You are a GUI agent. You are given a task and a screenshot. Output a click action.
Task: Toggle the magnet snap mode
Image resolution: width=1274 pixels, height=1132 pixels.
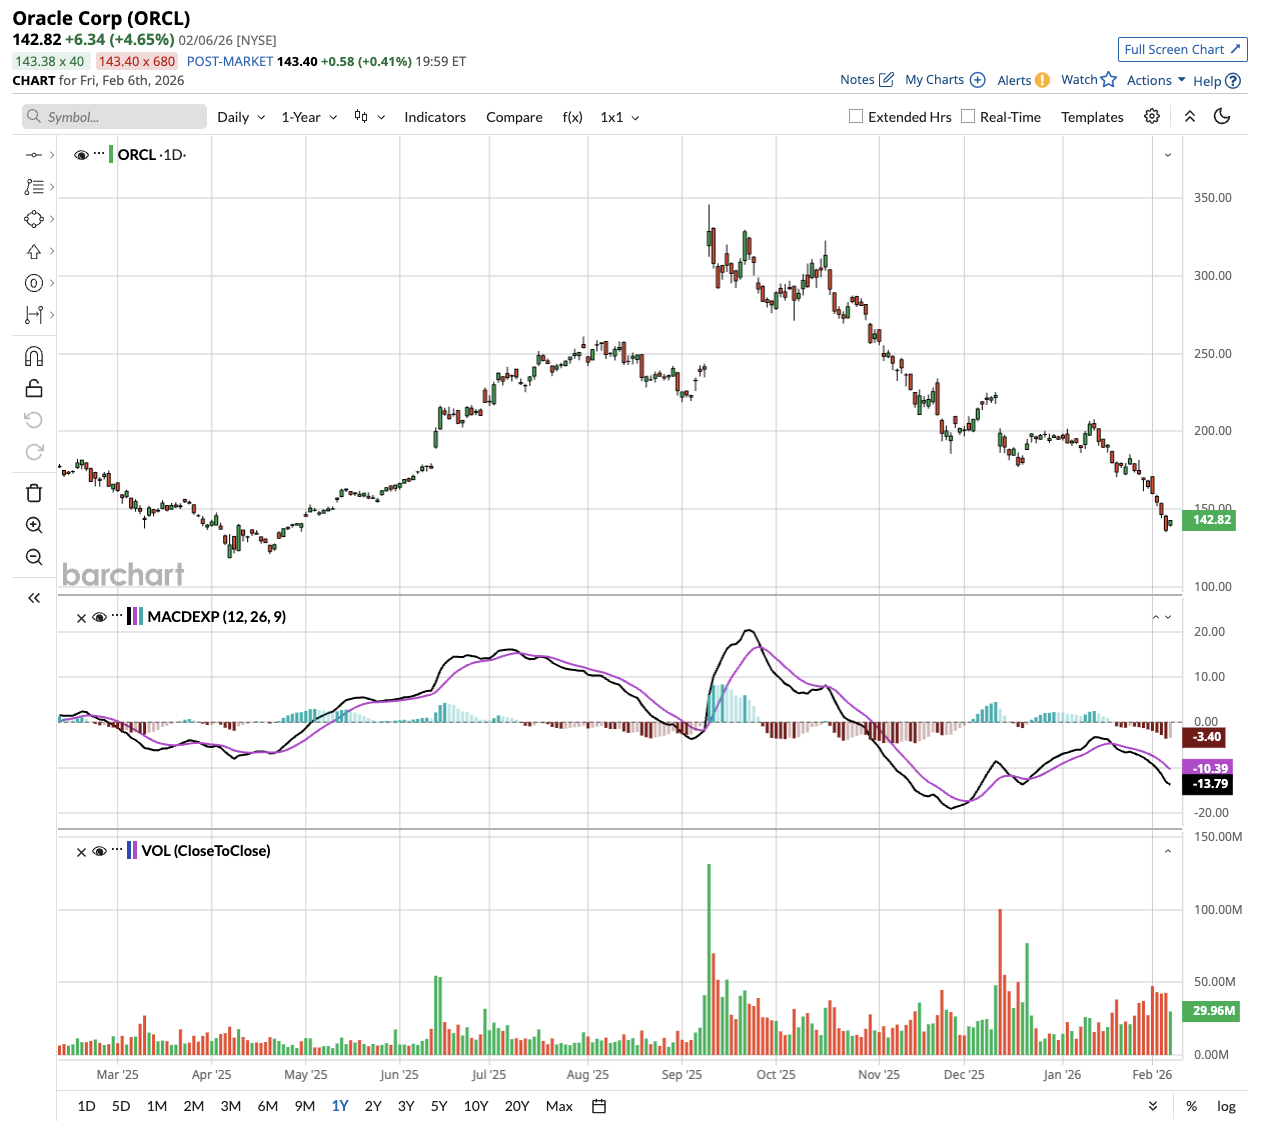coord(33,357)
